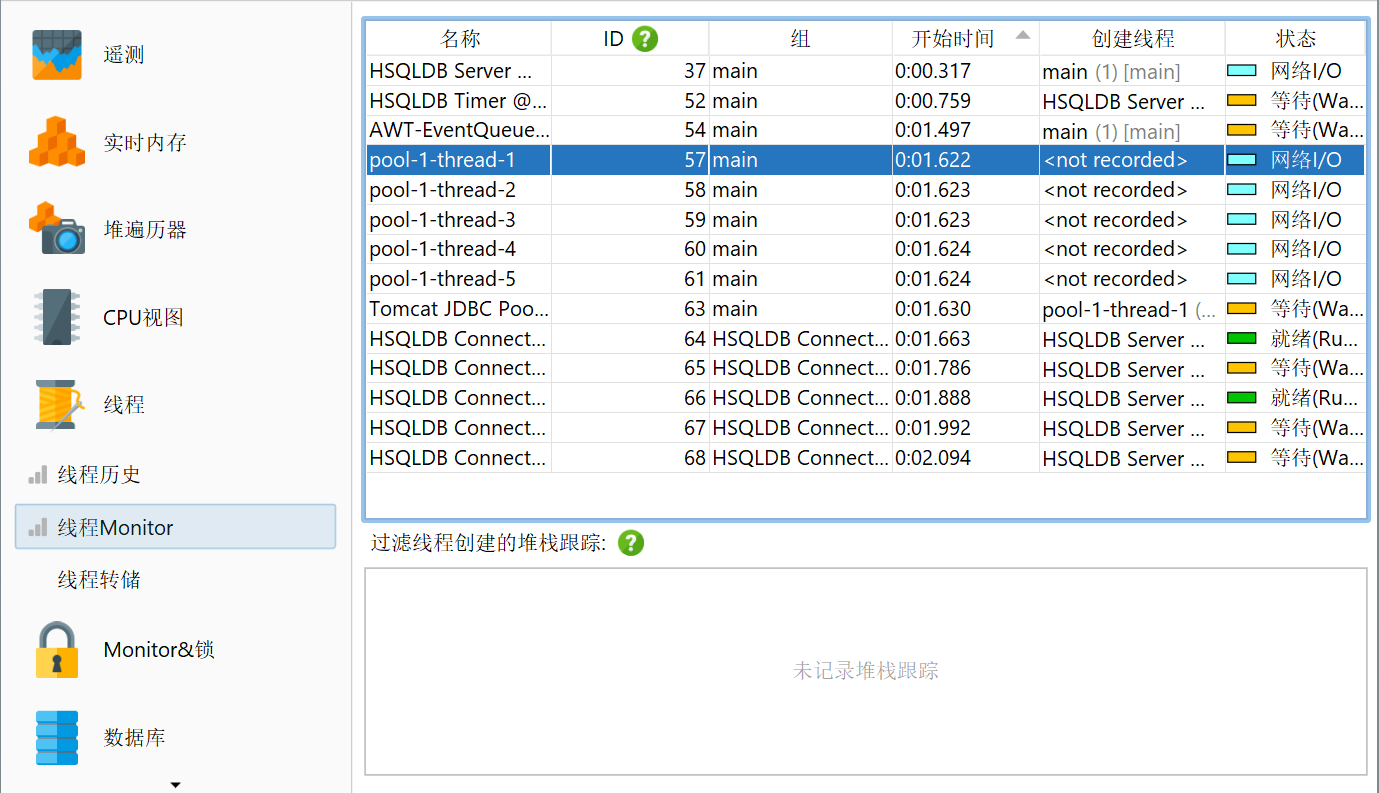
Task: Click <not recorded> in pool-1-thread-3 row
Action: click(x=1115, y=220)
